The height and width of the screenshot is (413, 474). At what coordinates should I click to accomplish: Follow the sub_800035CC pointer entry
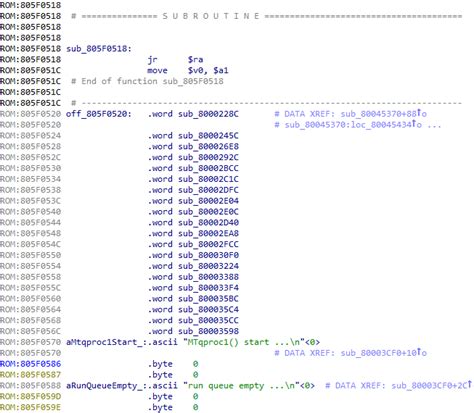(x=208, y=321)
